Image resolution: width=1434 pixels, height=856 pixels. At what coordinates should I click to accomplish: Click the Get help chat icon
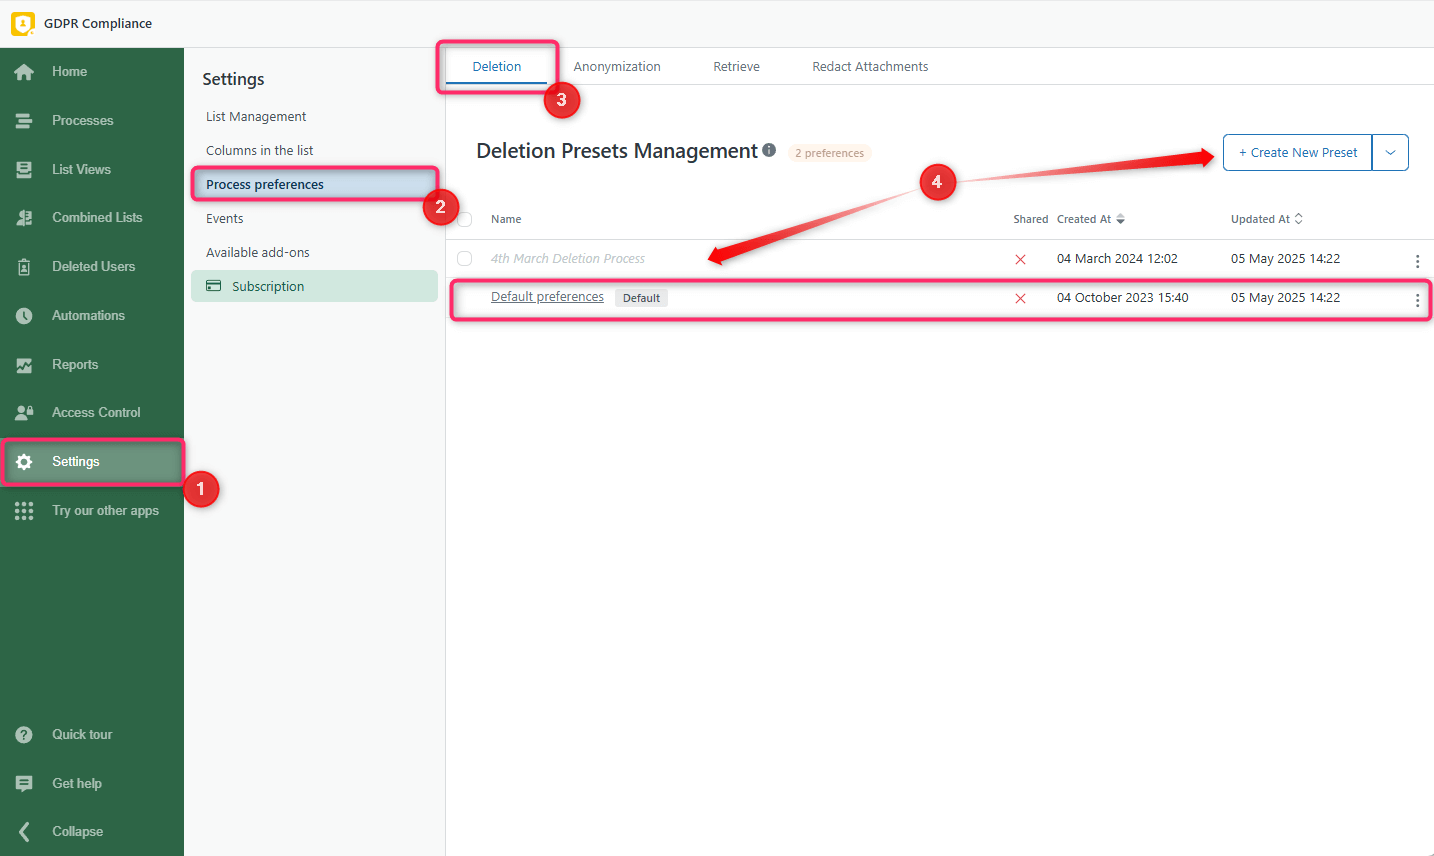(24, 784)
